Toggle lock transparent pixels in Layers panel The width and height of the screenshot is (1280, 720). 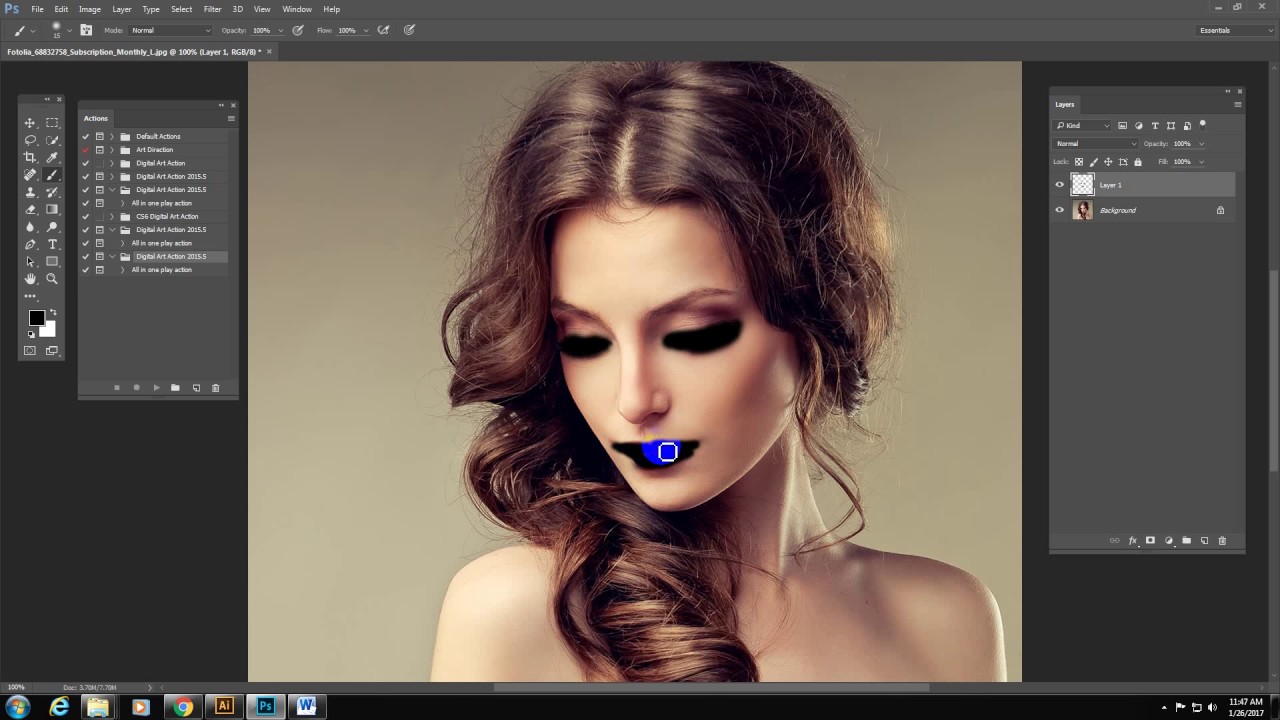1078,162
